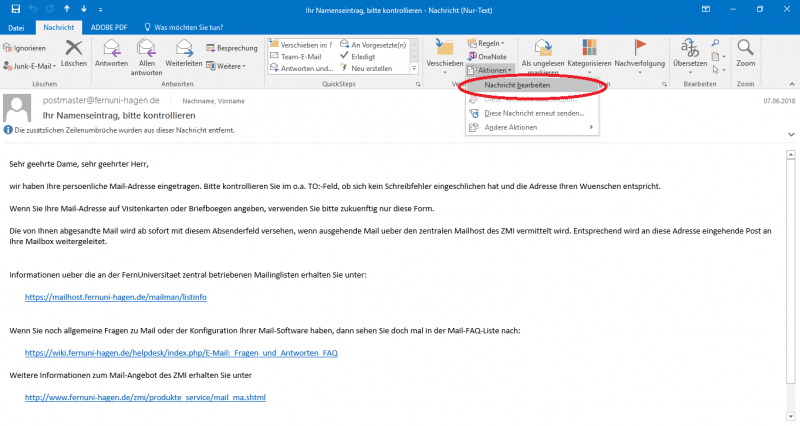The width and height of the screenshot is (800, 426).
Task: Open the Übersetzen translate dropdown
Action: [690, 57]
